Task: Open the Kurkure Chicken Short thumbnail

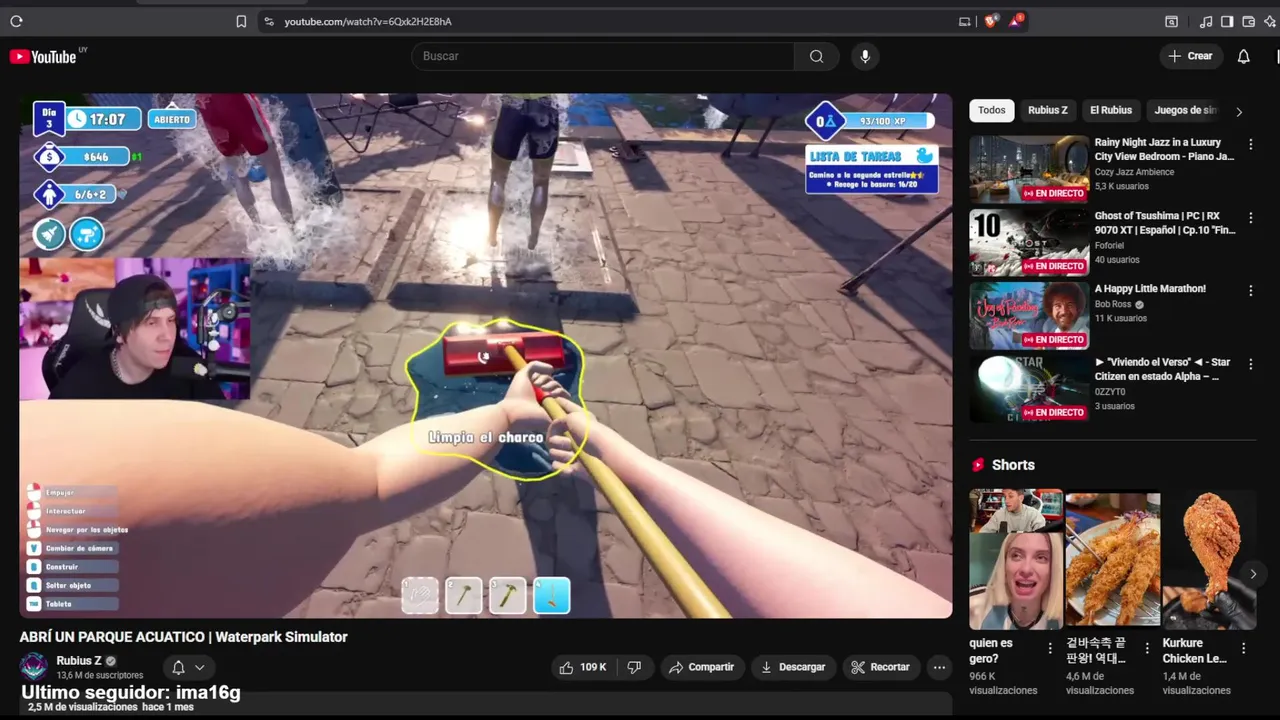Action: click(1208, 559)
